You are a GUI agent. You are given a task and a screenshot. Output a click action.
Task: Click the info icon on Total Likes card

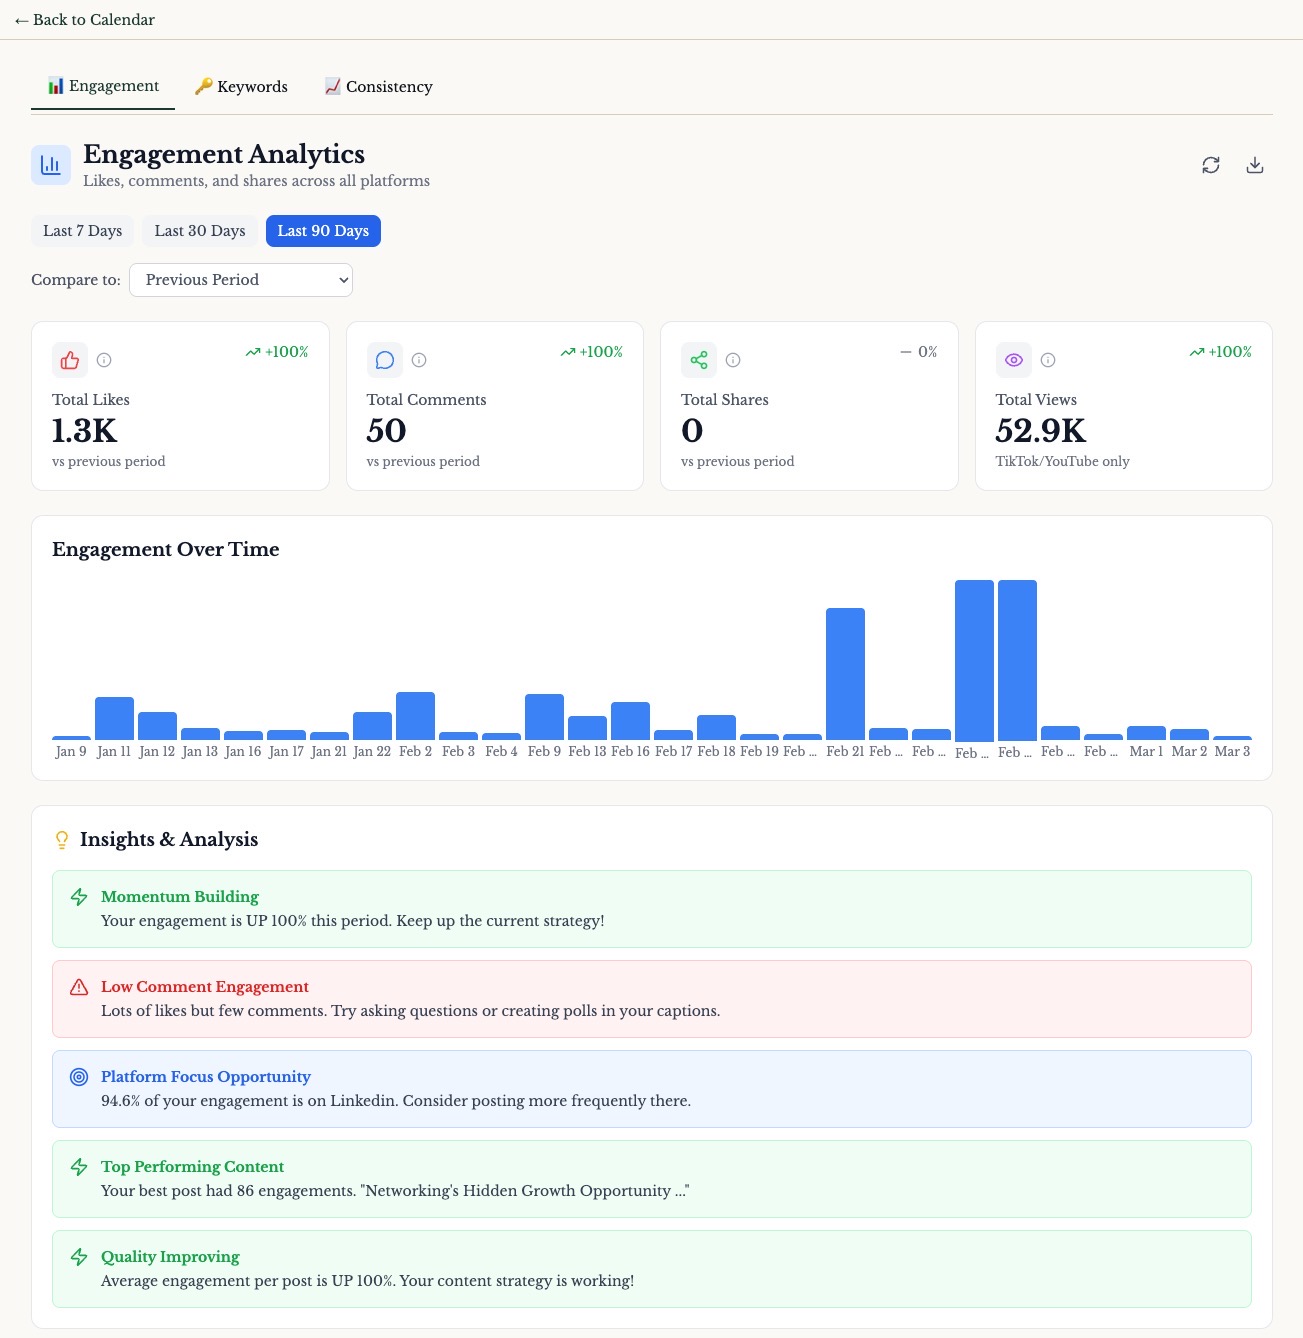tap(104, 360)
